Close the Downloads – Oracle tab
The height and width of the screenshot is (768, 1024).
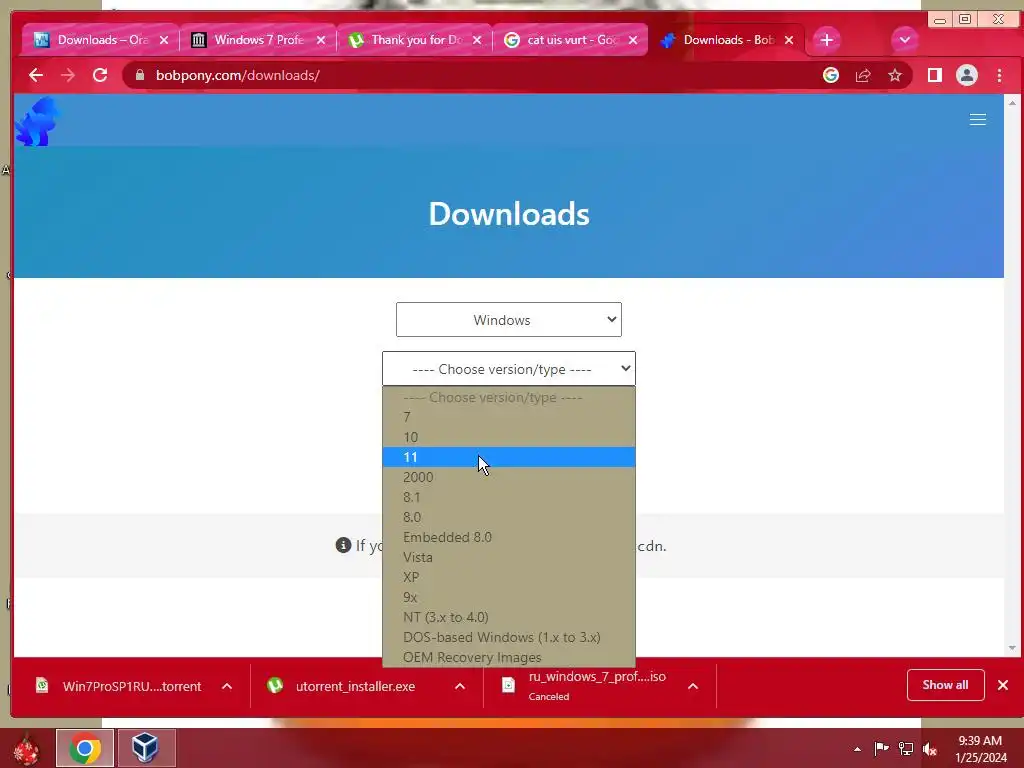164,40
